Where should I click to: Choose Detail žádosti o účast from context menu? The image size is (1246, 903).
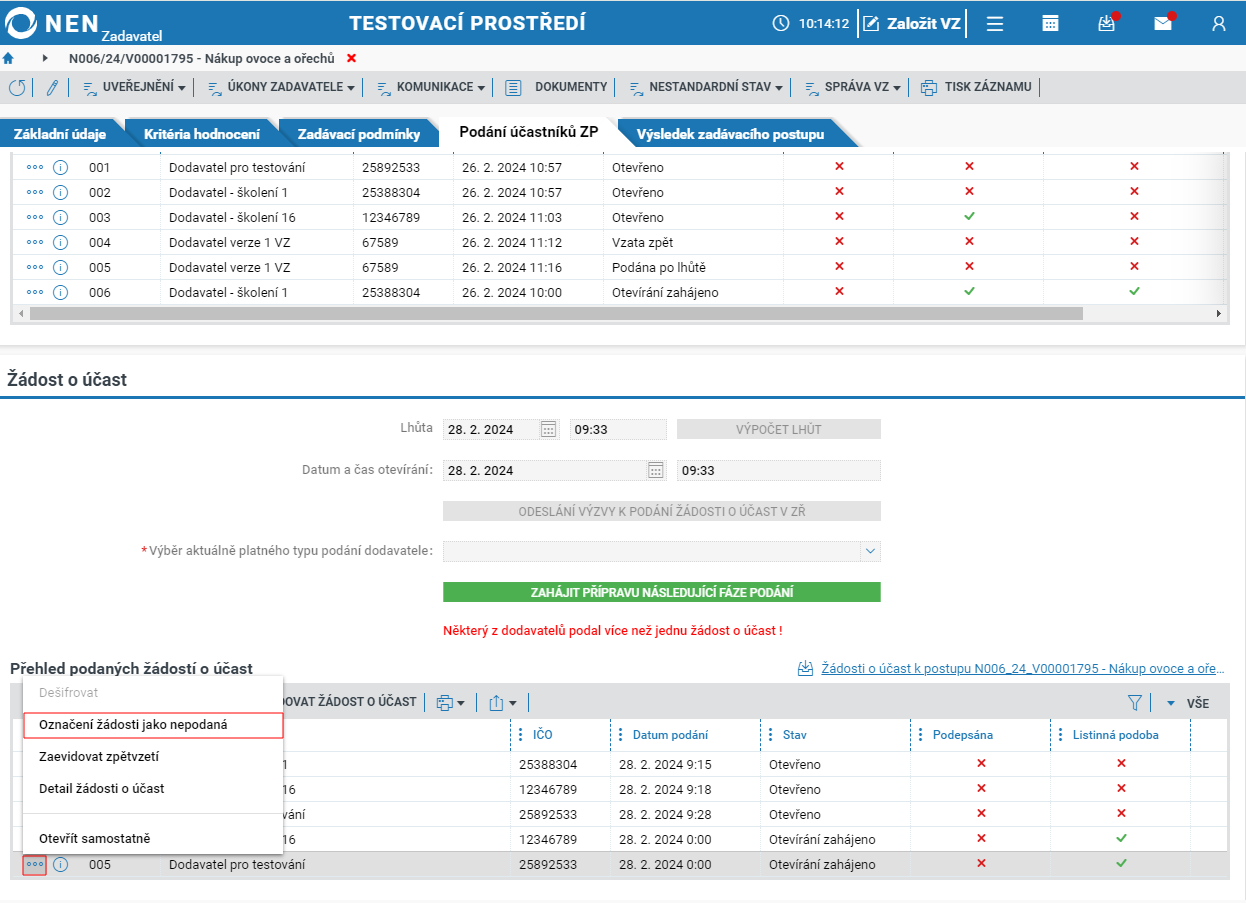coord(102,788)
